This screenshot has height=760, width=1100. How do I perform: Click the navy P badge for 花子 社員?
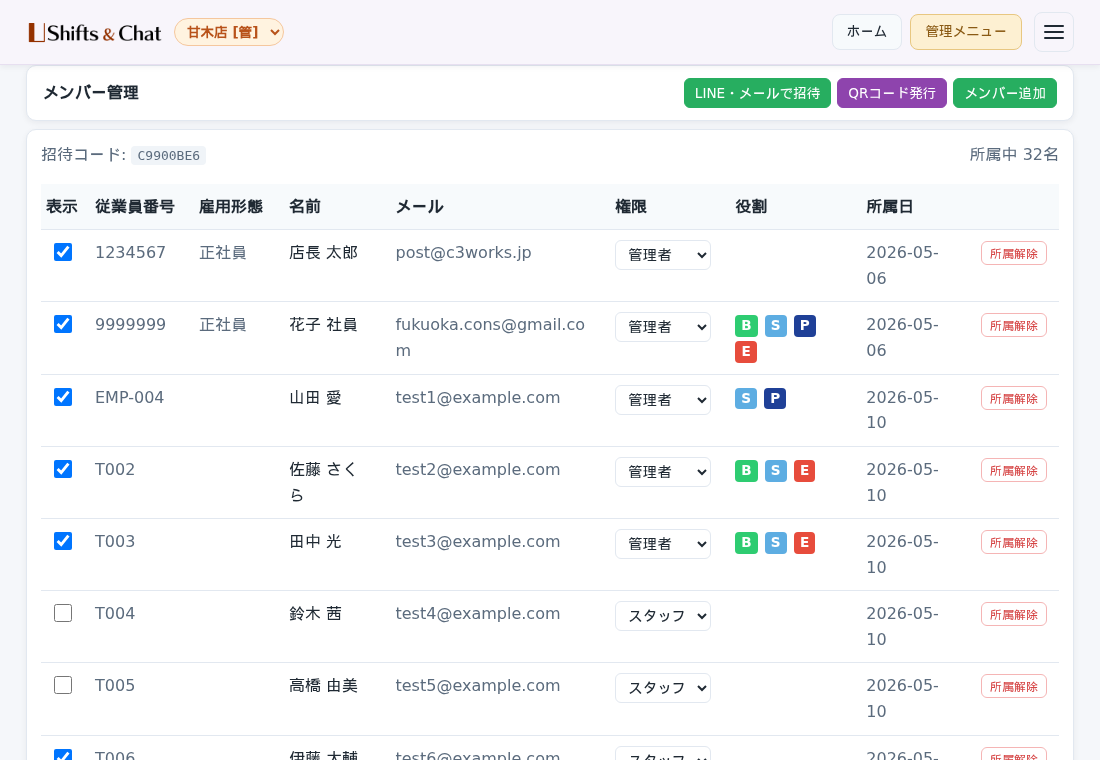[805, 326]
